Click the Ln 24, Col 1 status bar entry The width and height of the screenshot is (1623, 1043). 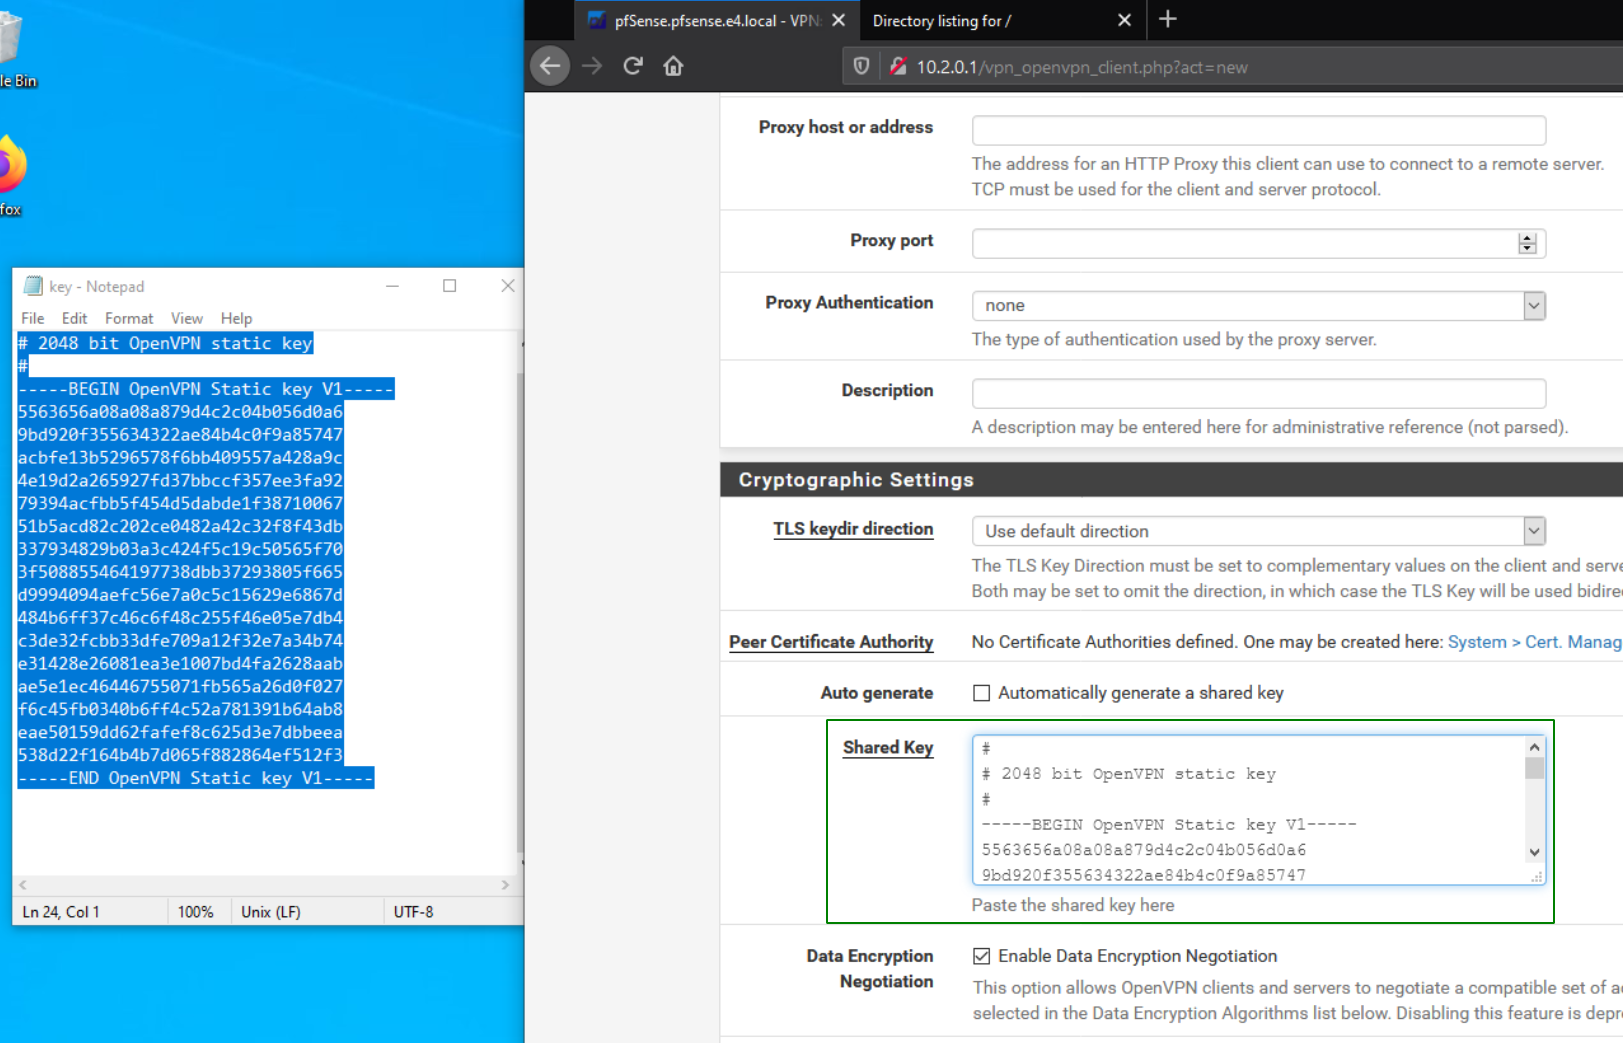61,912
